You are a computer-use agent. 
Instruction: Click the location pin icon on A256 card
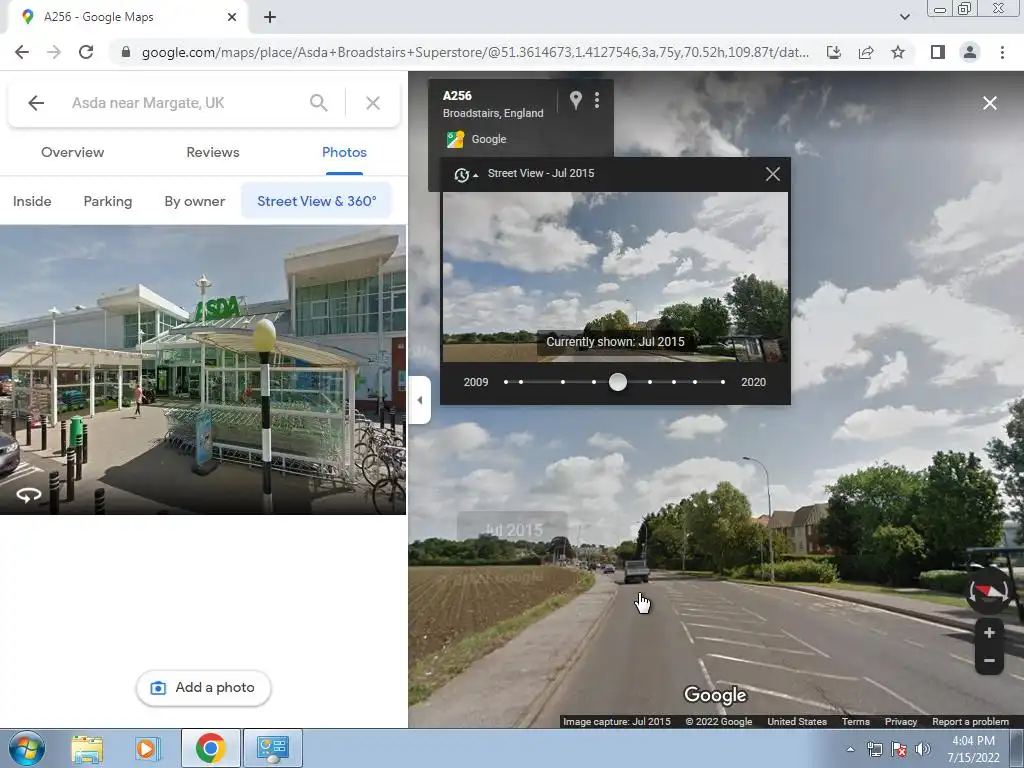pyautogui.click(x=575, y=100)
